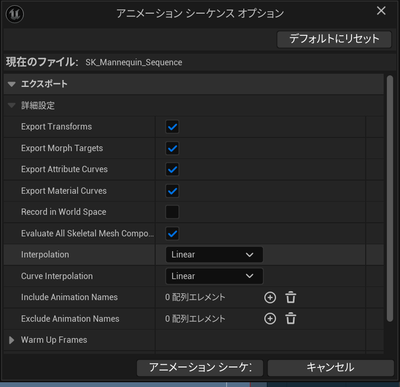Uncheck Export Transforms

pos(172,127)
